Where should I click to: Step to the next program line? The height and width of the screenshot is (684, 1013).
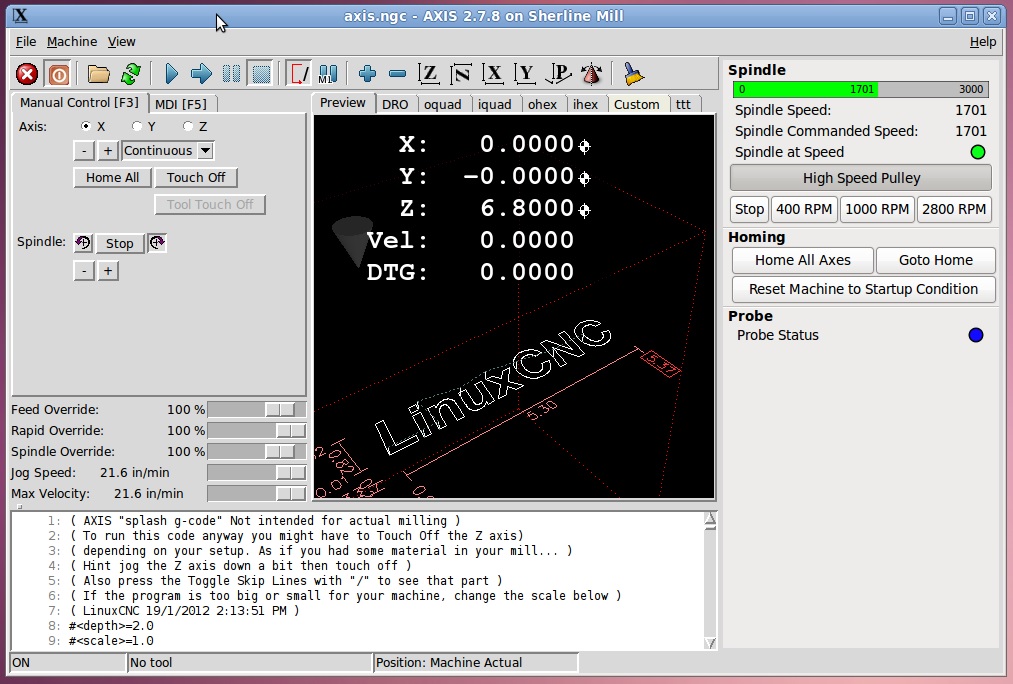point(201,74)
